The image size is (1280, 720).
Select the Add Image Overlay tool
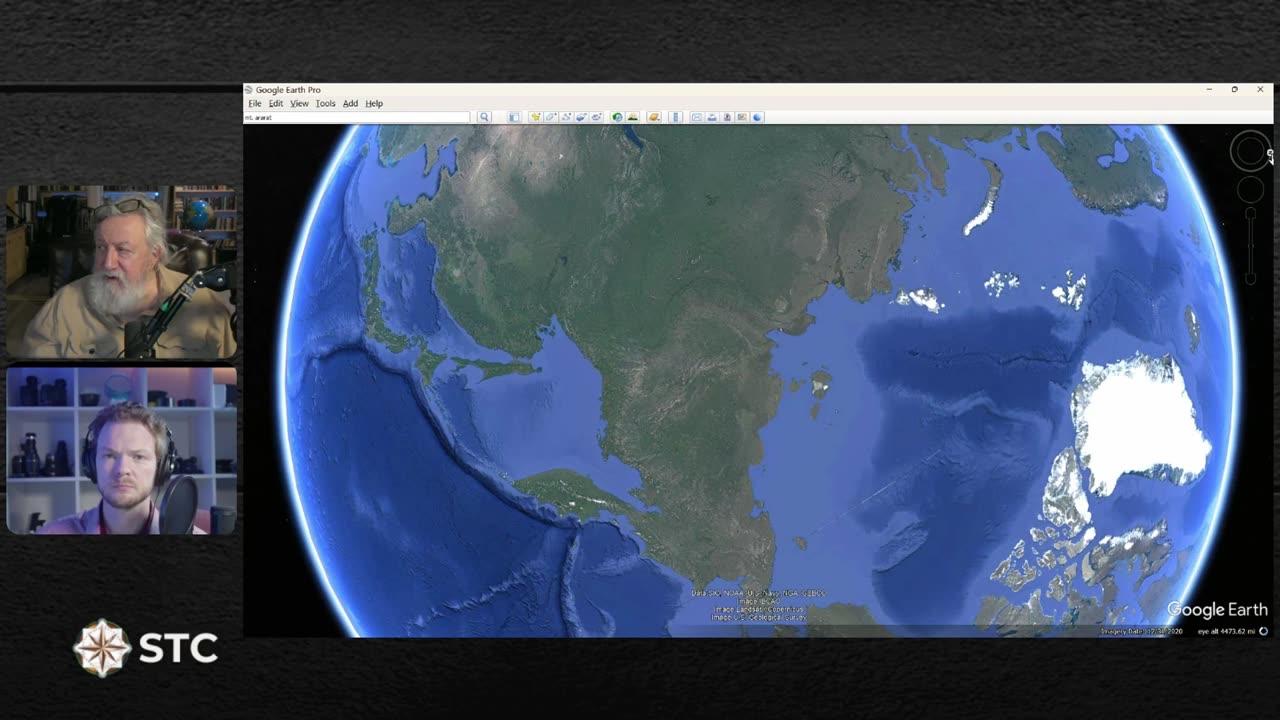[x=581, y=117]
